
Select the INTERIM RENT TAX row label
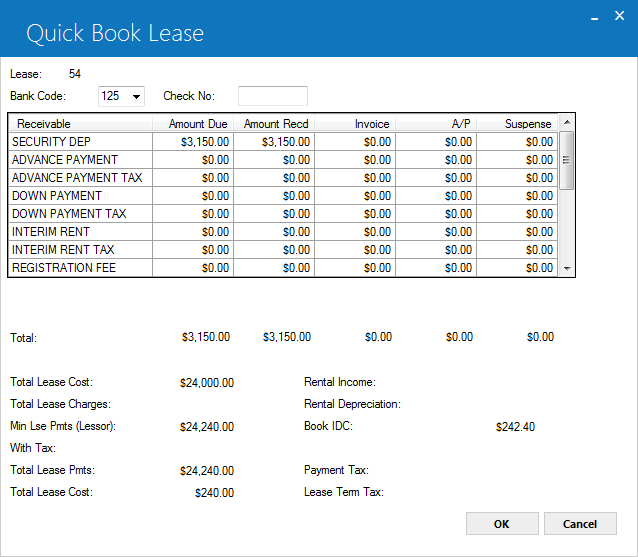80,249
